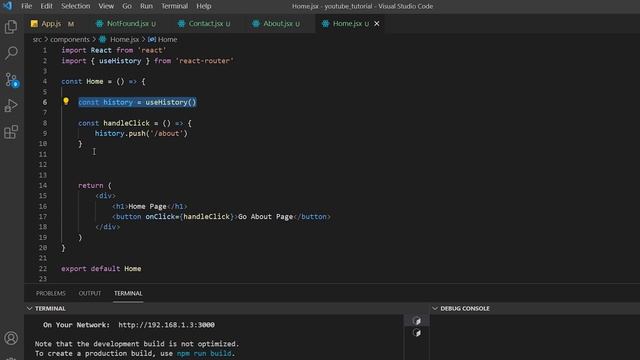
Task: Click 'Go About Page' button text in JSX
Action: 266,216
